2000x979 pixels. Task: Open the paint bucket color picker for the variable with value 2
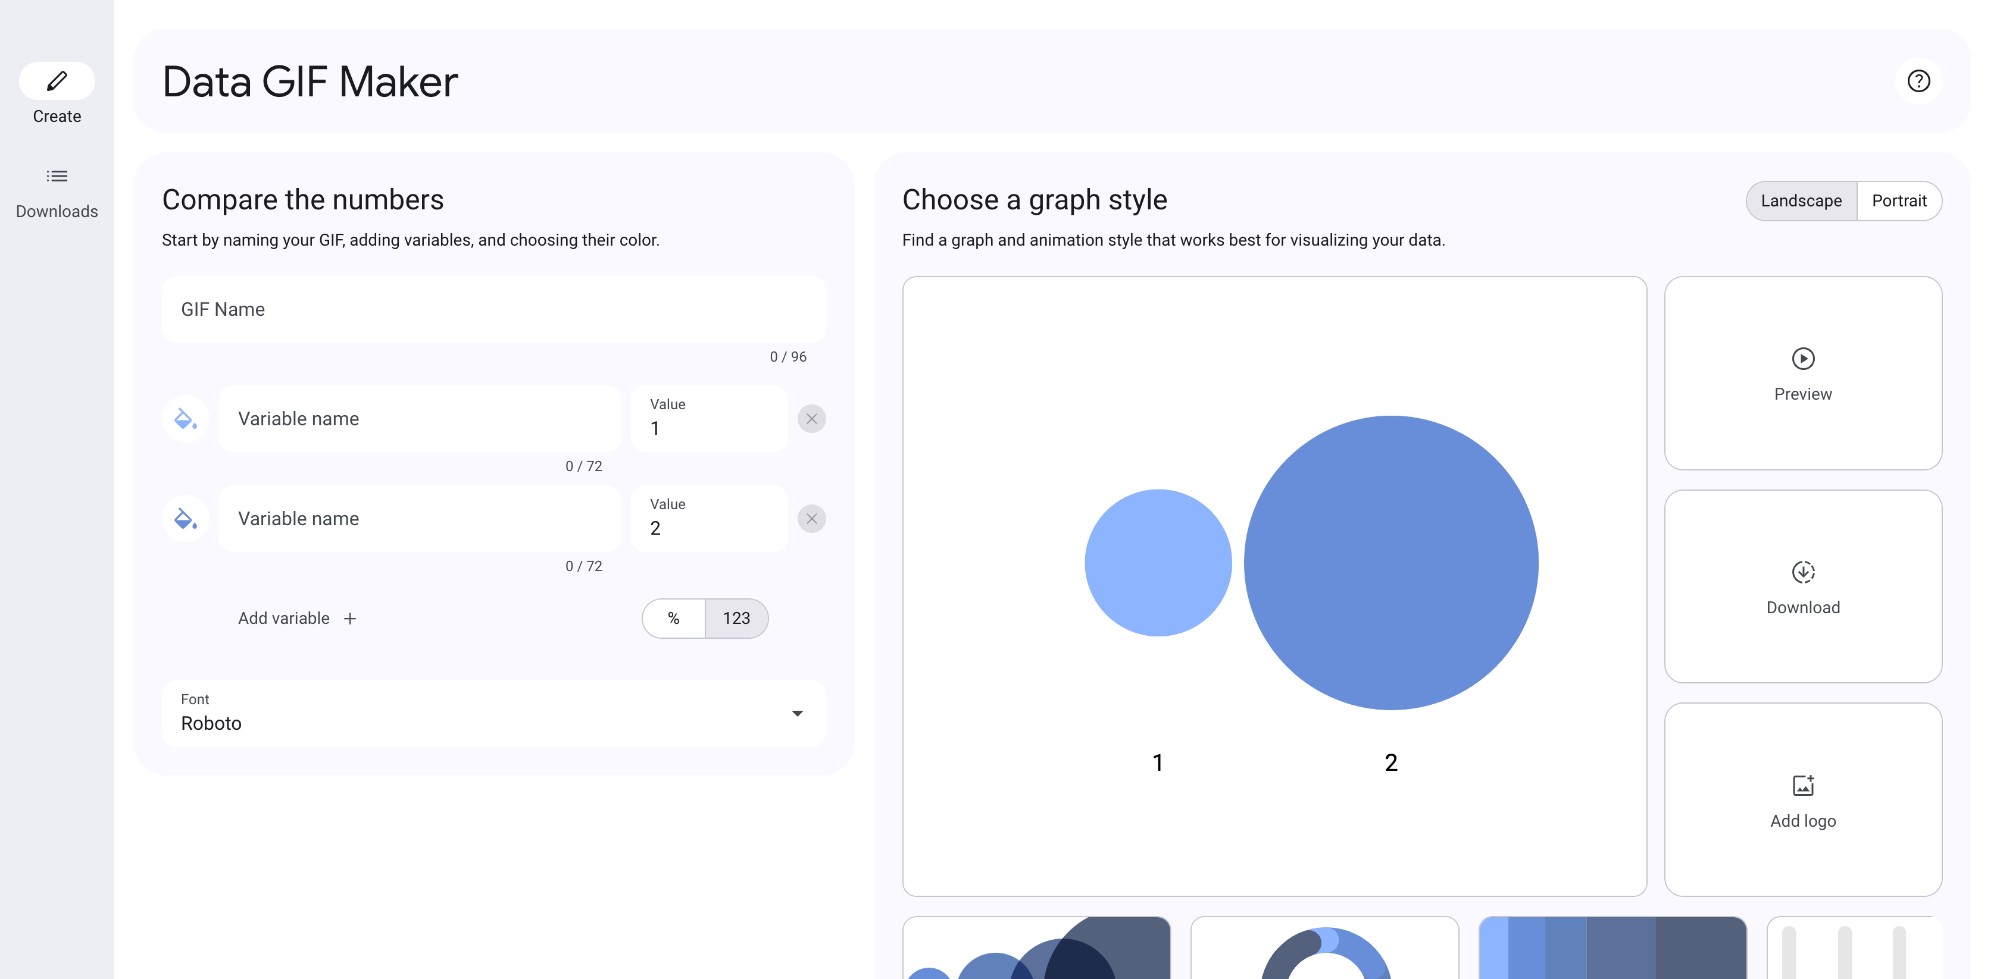pos(185,519)
